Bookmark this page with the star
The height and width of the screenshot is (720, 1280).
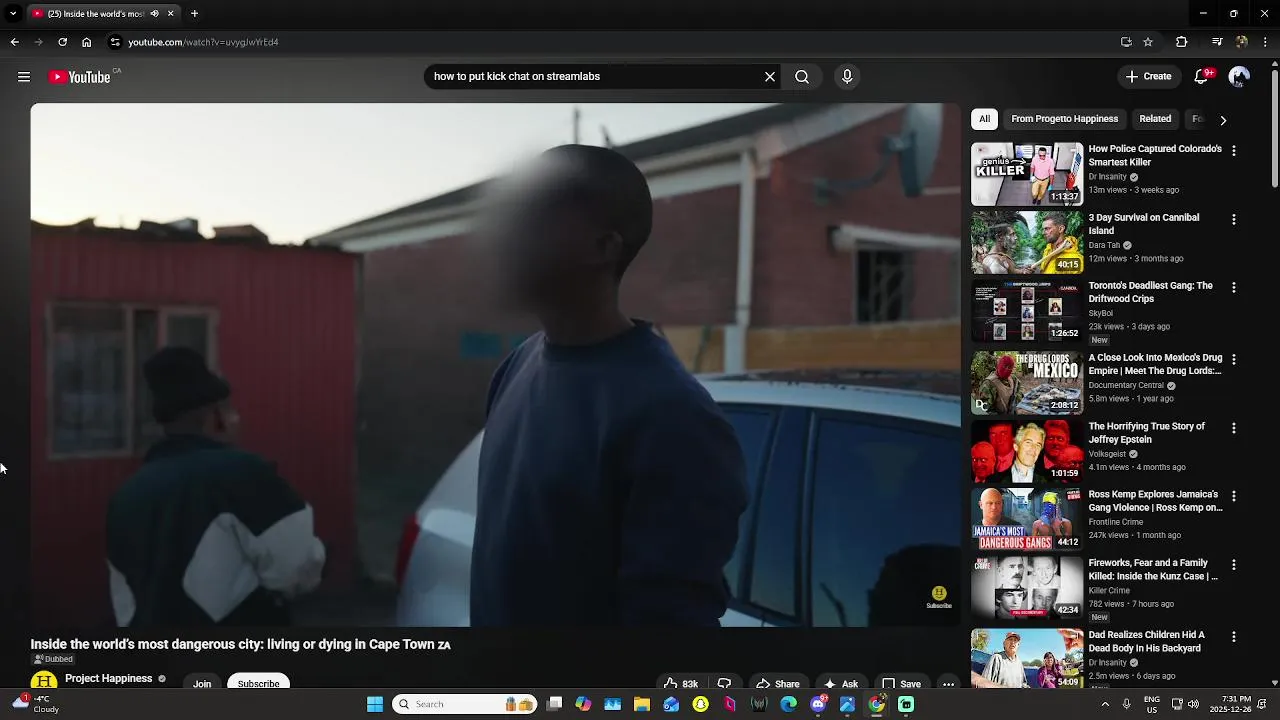(1148, 42)
